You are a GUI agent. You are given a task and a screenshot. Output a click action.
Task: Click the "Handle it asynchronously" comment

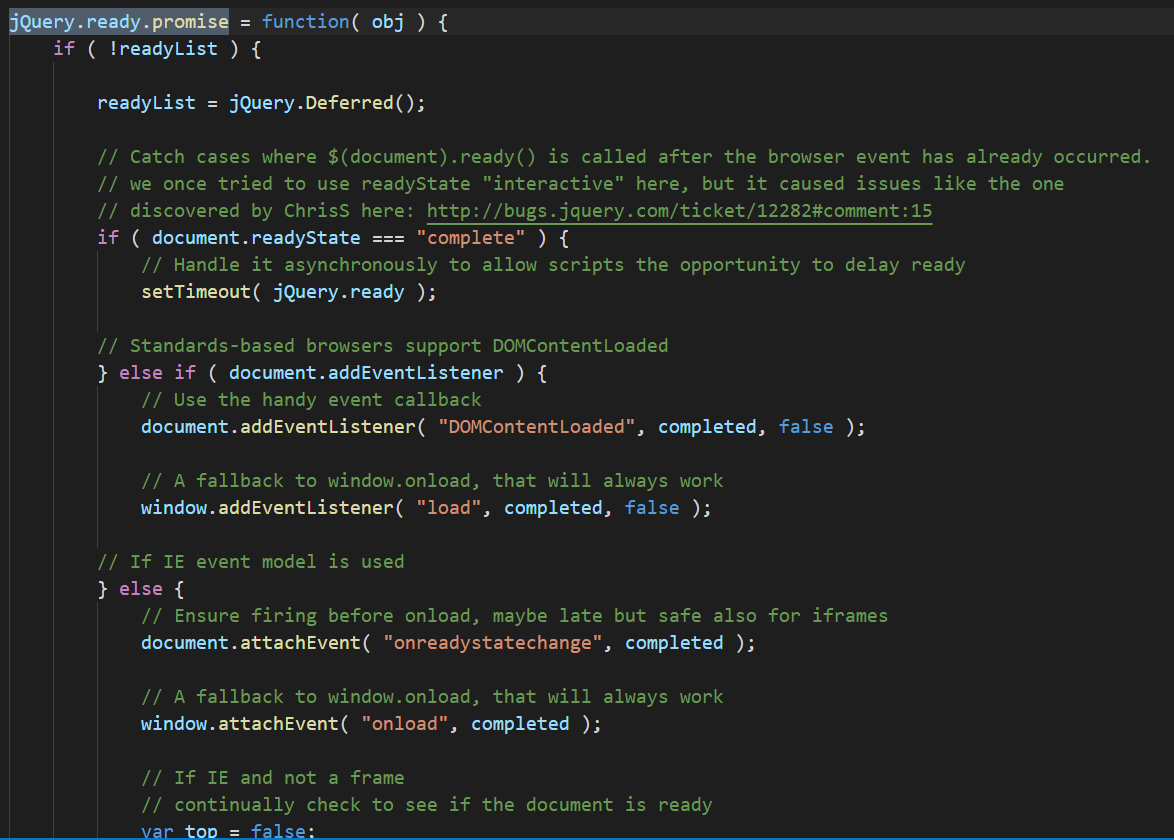click(553, 265)
